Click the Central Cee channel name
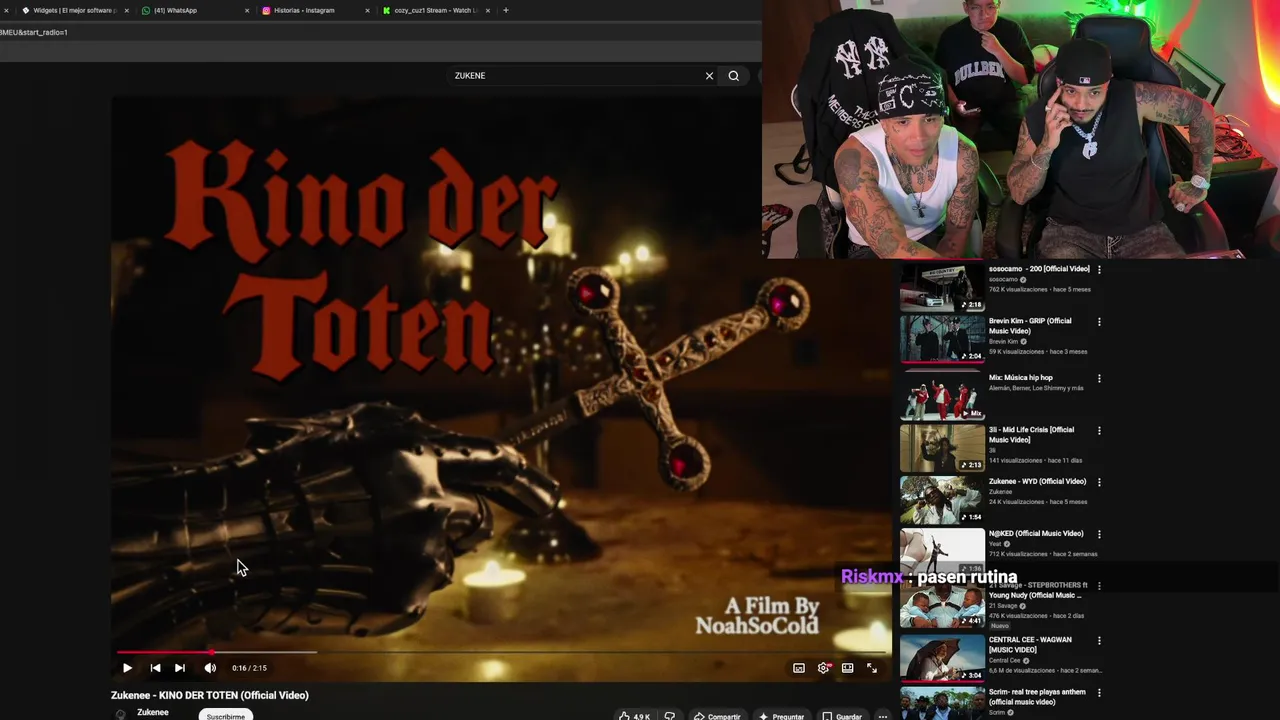1280x720 pixels. [1004, 660]
